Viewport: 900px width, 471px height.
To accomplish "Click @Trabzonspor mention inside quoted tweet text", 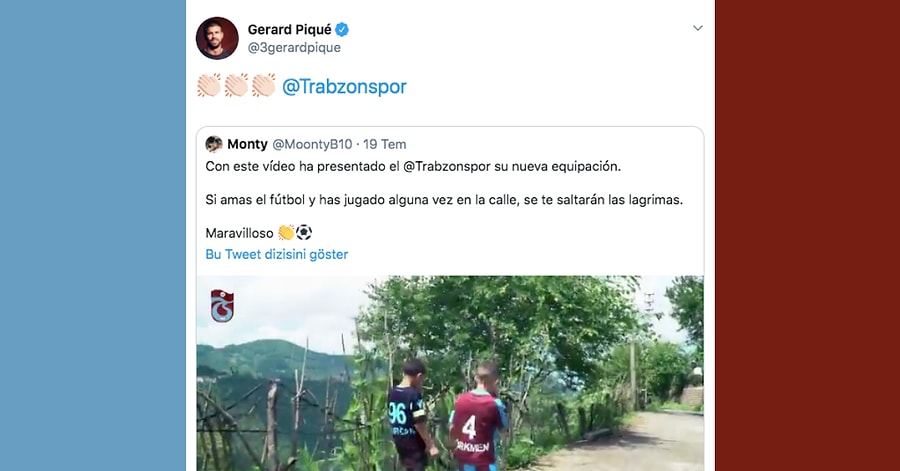I will click(x=447, y=166).
